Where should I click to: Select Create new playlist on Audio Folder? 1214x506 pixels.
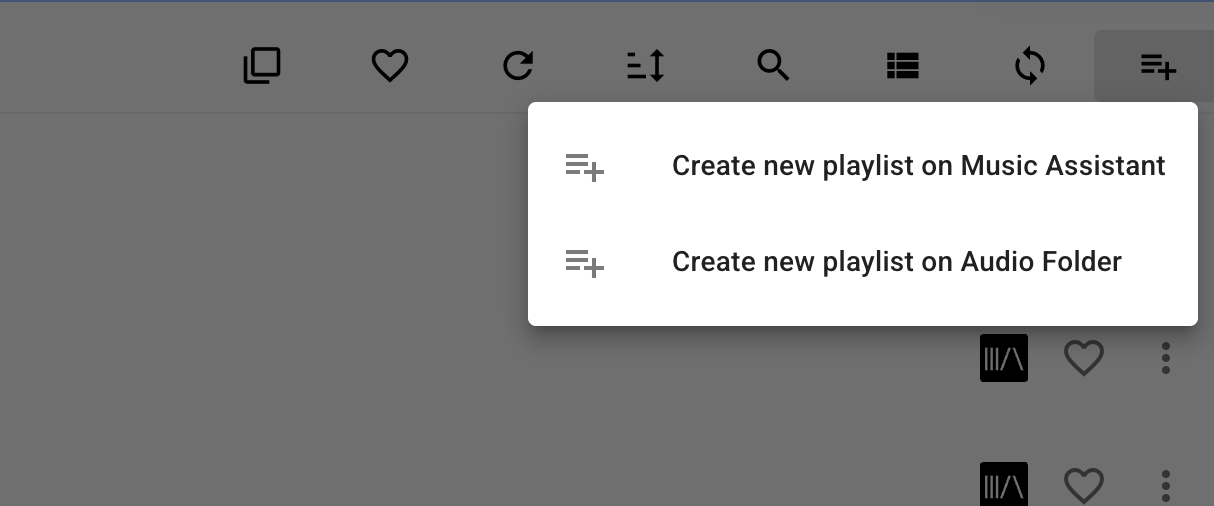(x=896, y=262)
